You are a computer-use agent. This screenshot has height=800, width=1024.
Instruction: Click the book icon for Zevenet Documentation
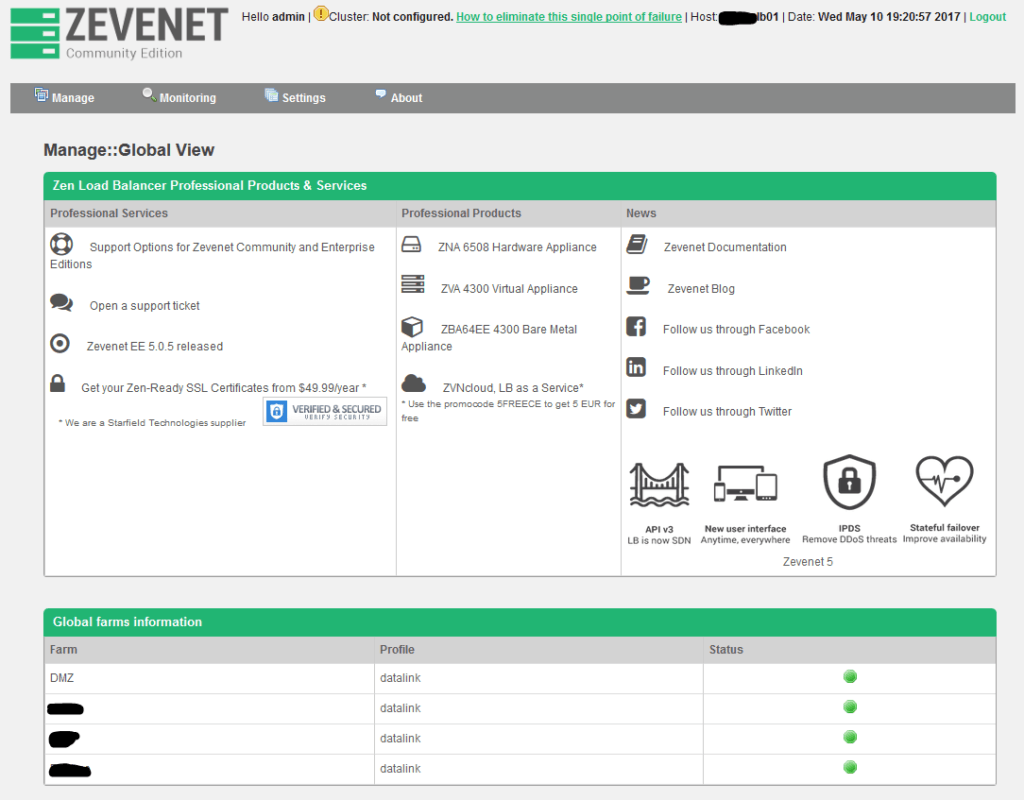[x=637, y=244]
